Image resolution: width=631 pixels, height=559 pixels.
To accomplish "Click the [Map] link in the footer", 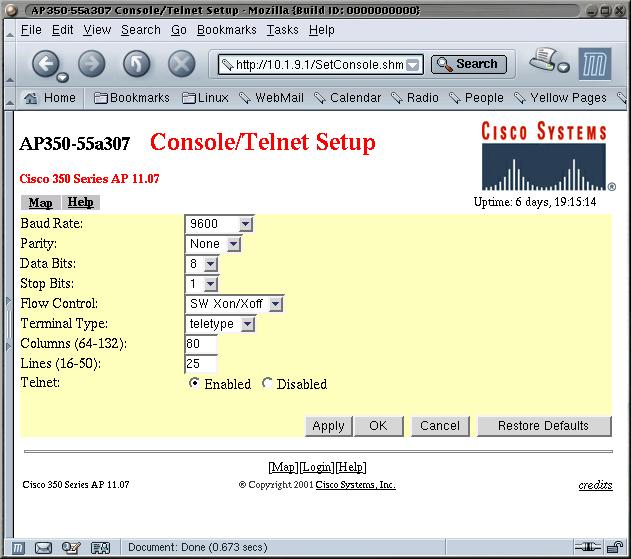I will tap(284, 467).
